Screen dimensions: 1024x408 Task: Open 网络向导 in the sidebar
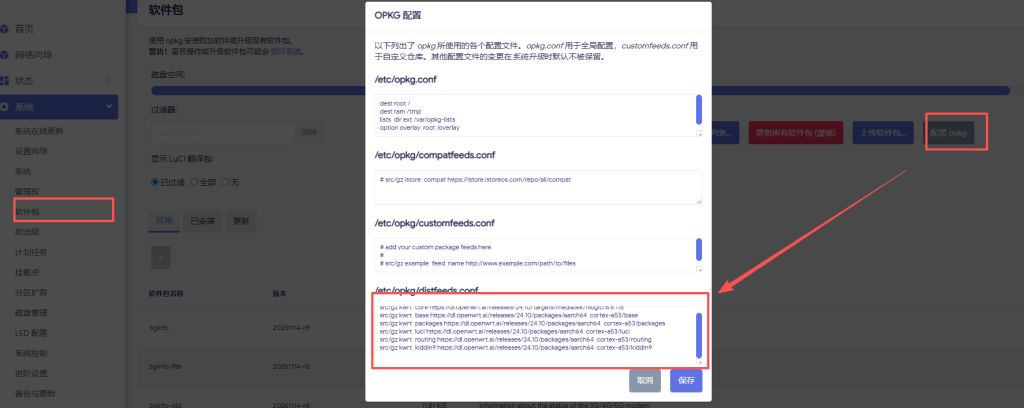pyautogui.click(x=33, y=55)
